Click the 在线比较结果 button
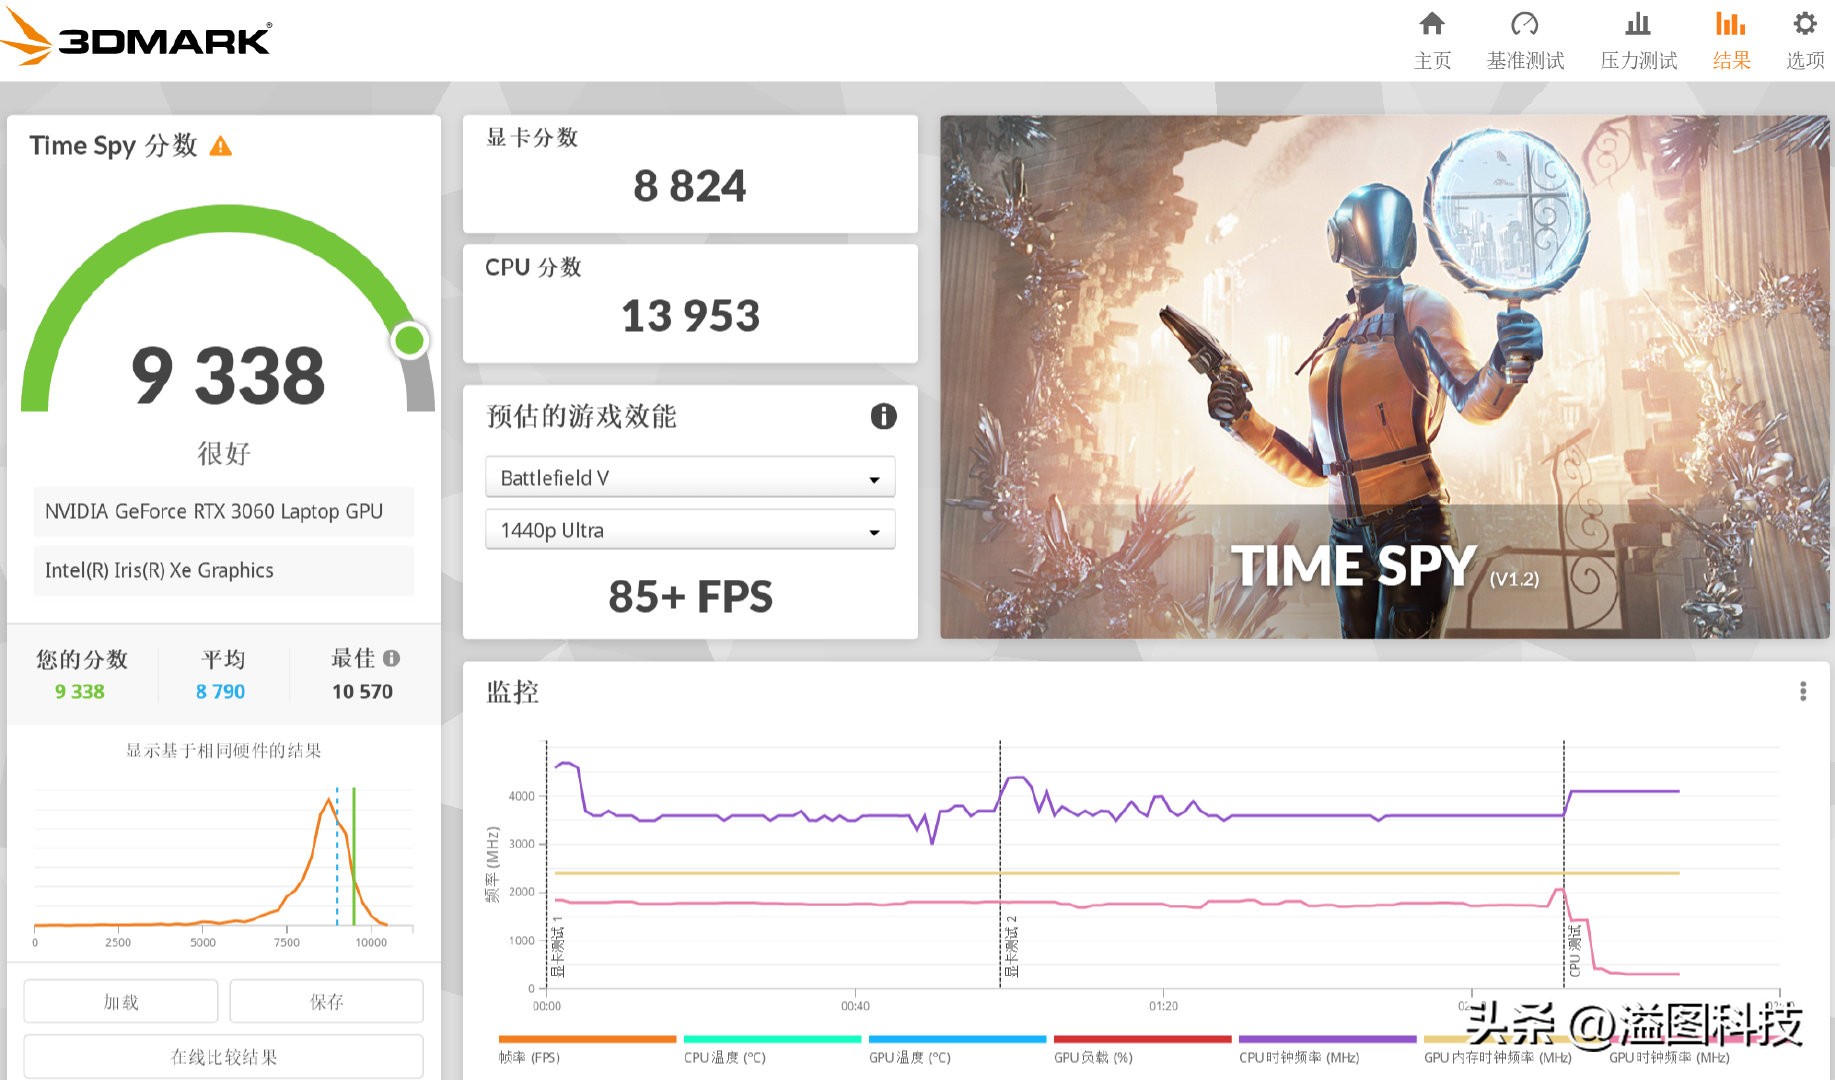The height and width of the screenshot is (1080, 1835). click(x=223, y=1056)
